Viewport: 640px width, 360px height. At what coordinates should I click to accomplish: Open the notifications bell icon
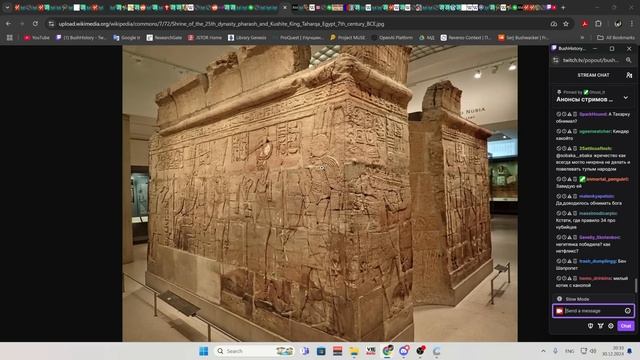(630, 351)
